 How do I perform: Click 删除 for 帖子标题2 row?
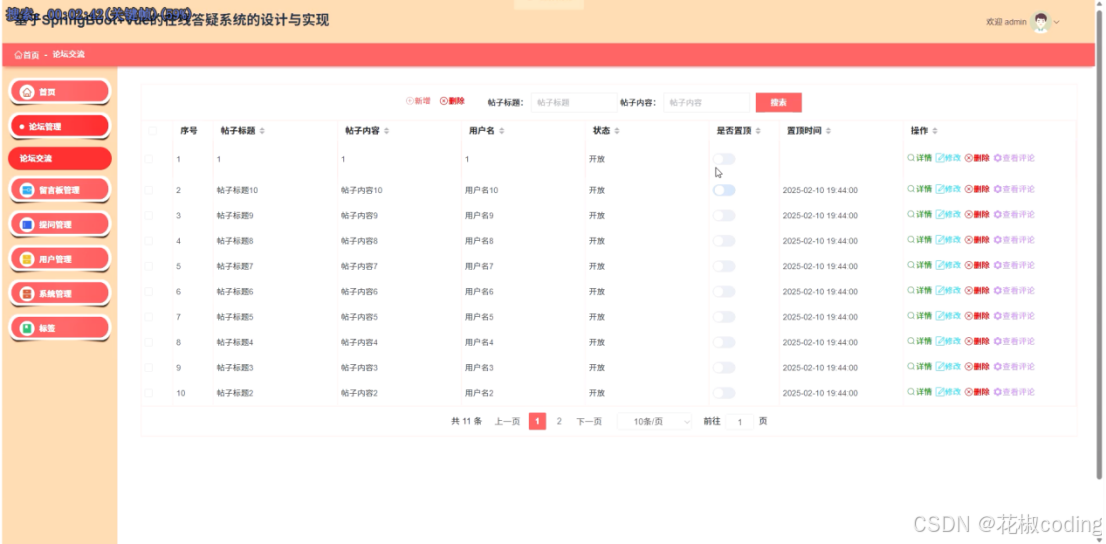(977, 392)
